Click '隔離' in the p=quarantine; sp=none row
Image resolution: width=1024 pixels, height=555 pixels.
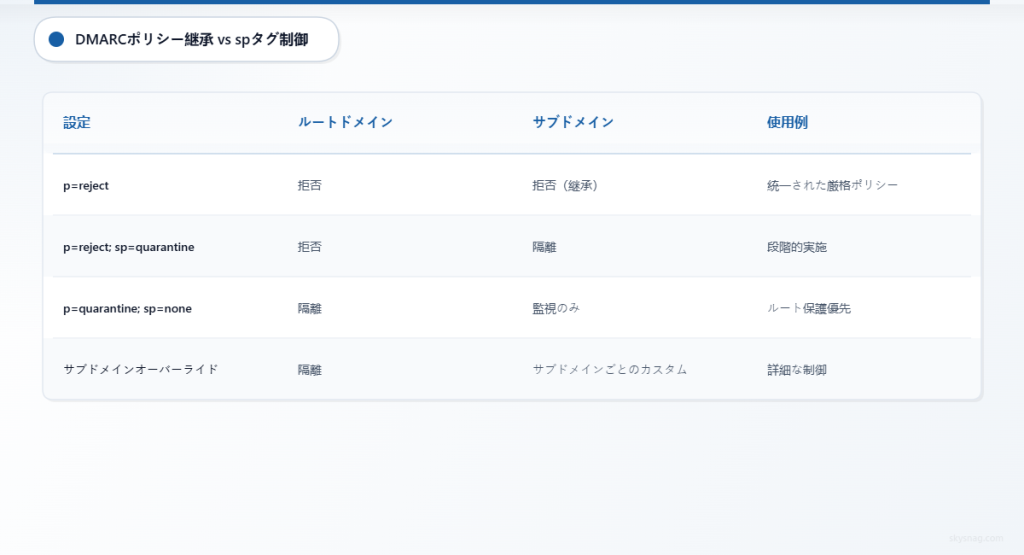point(310,308)
